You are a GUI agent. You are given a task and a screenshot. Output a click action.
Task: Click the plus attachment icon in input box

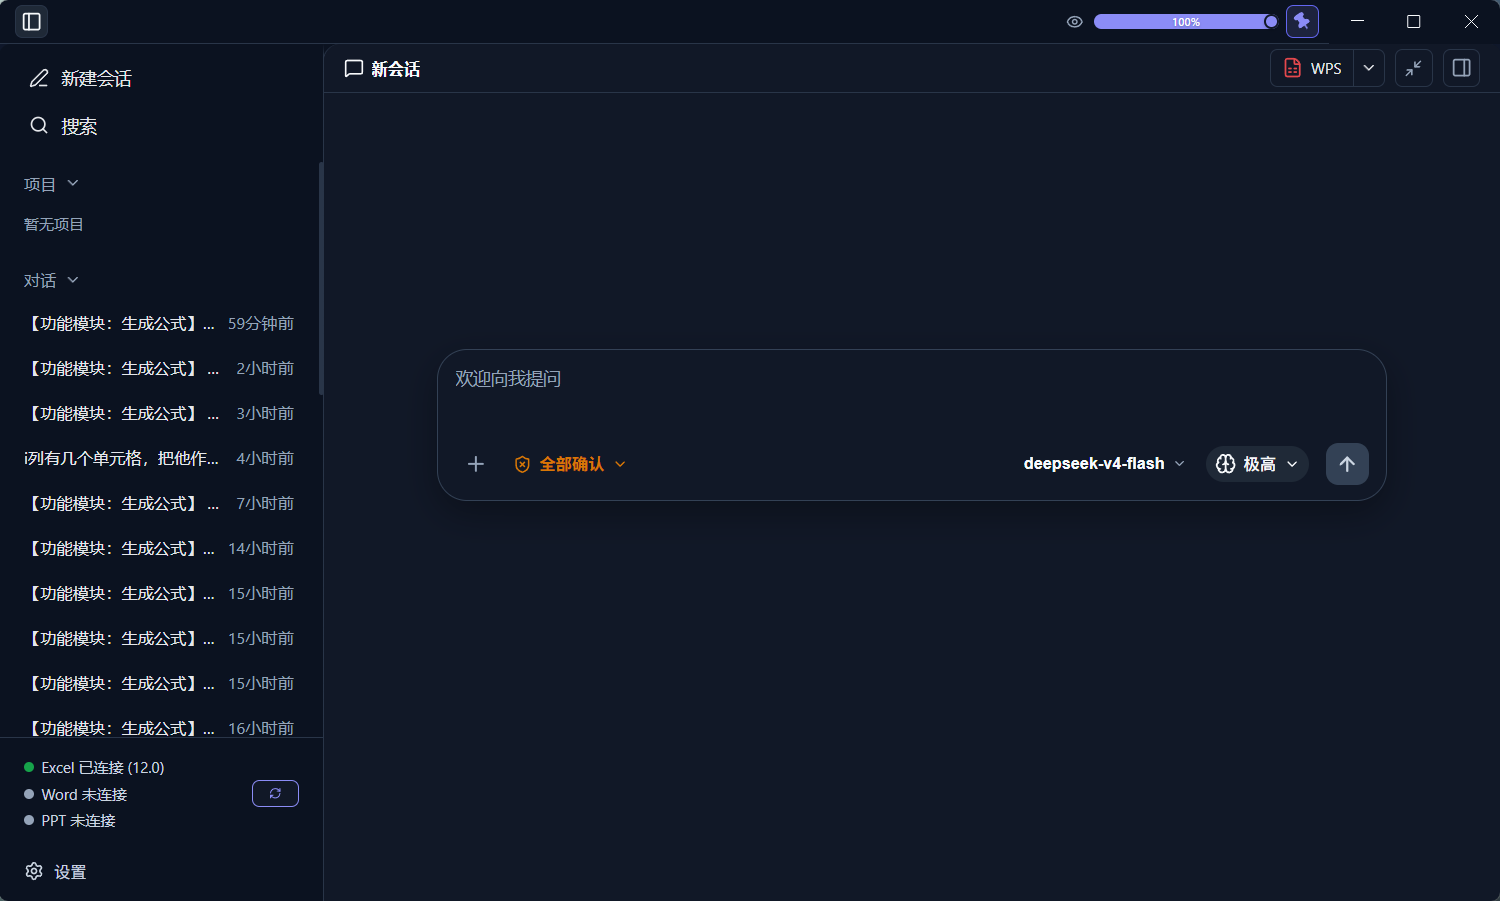coord(476,464)
